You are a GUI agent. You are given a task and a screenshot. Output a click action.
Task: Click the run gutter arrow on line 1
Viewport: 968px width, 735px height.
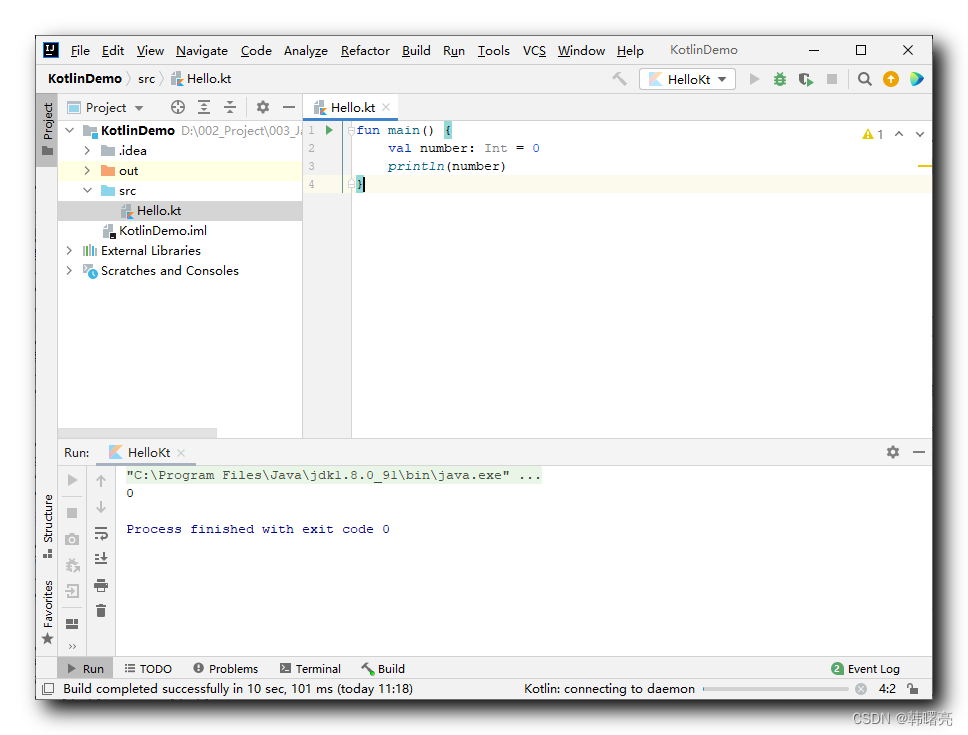(329, 130)
